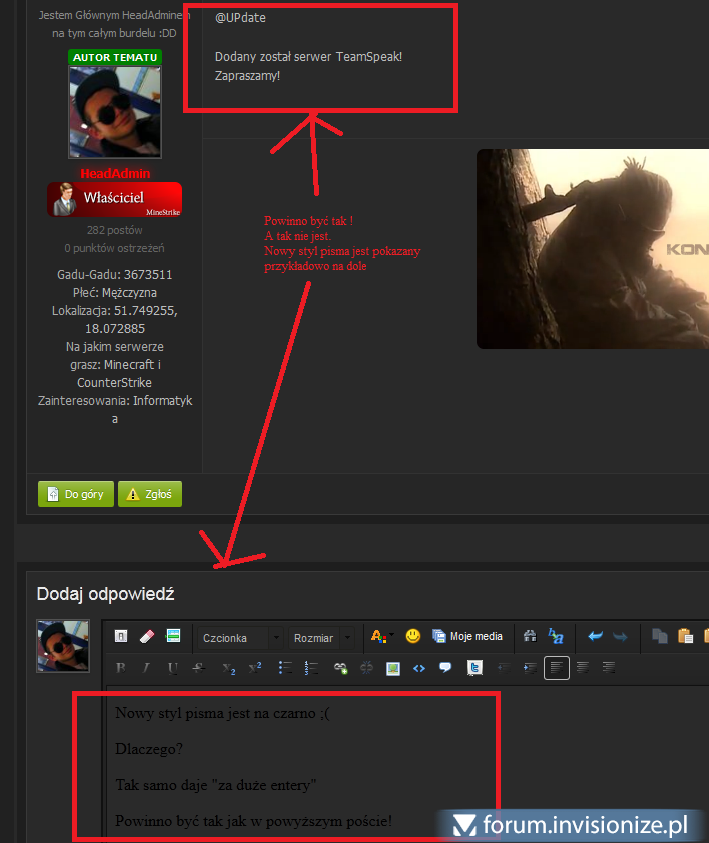Toggle underline formatting
Viewport: 709px width, 843px height.
(173, 668)
